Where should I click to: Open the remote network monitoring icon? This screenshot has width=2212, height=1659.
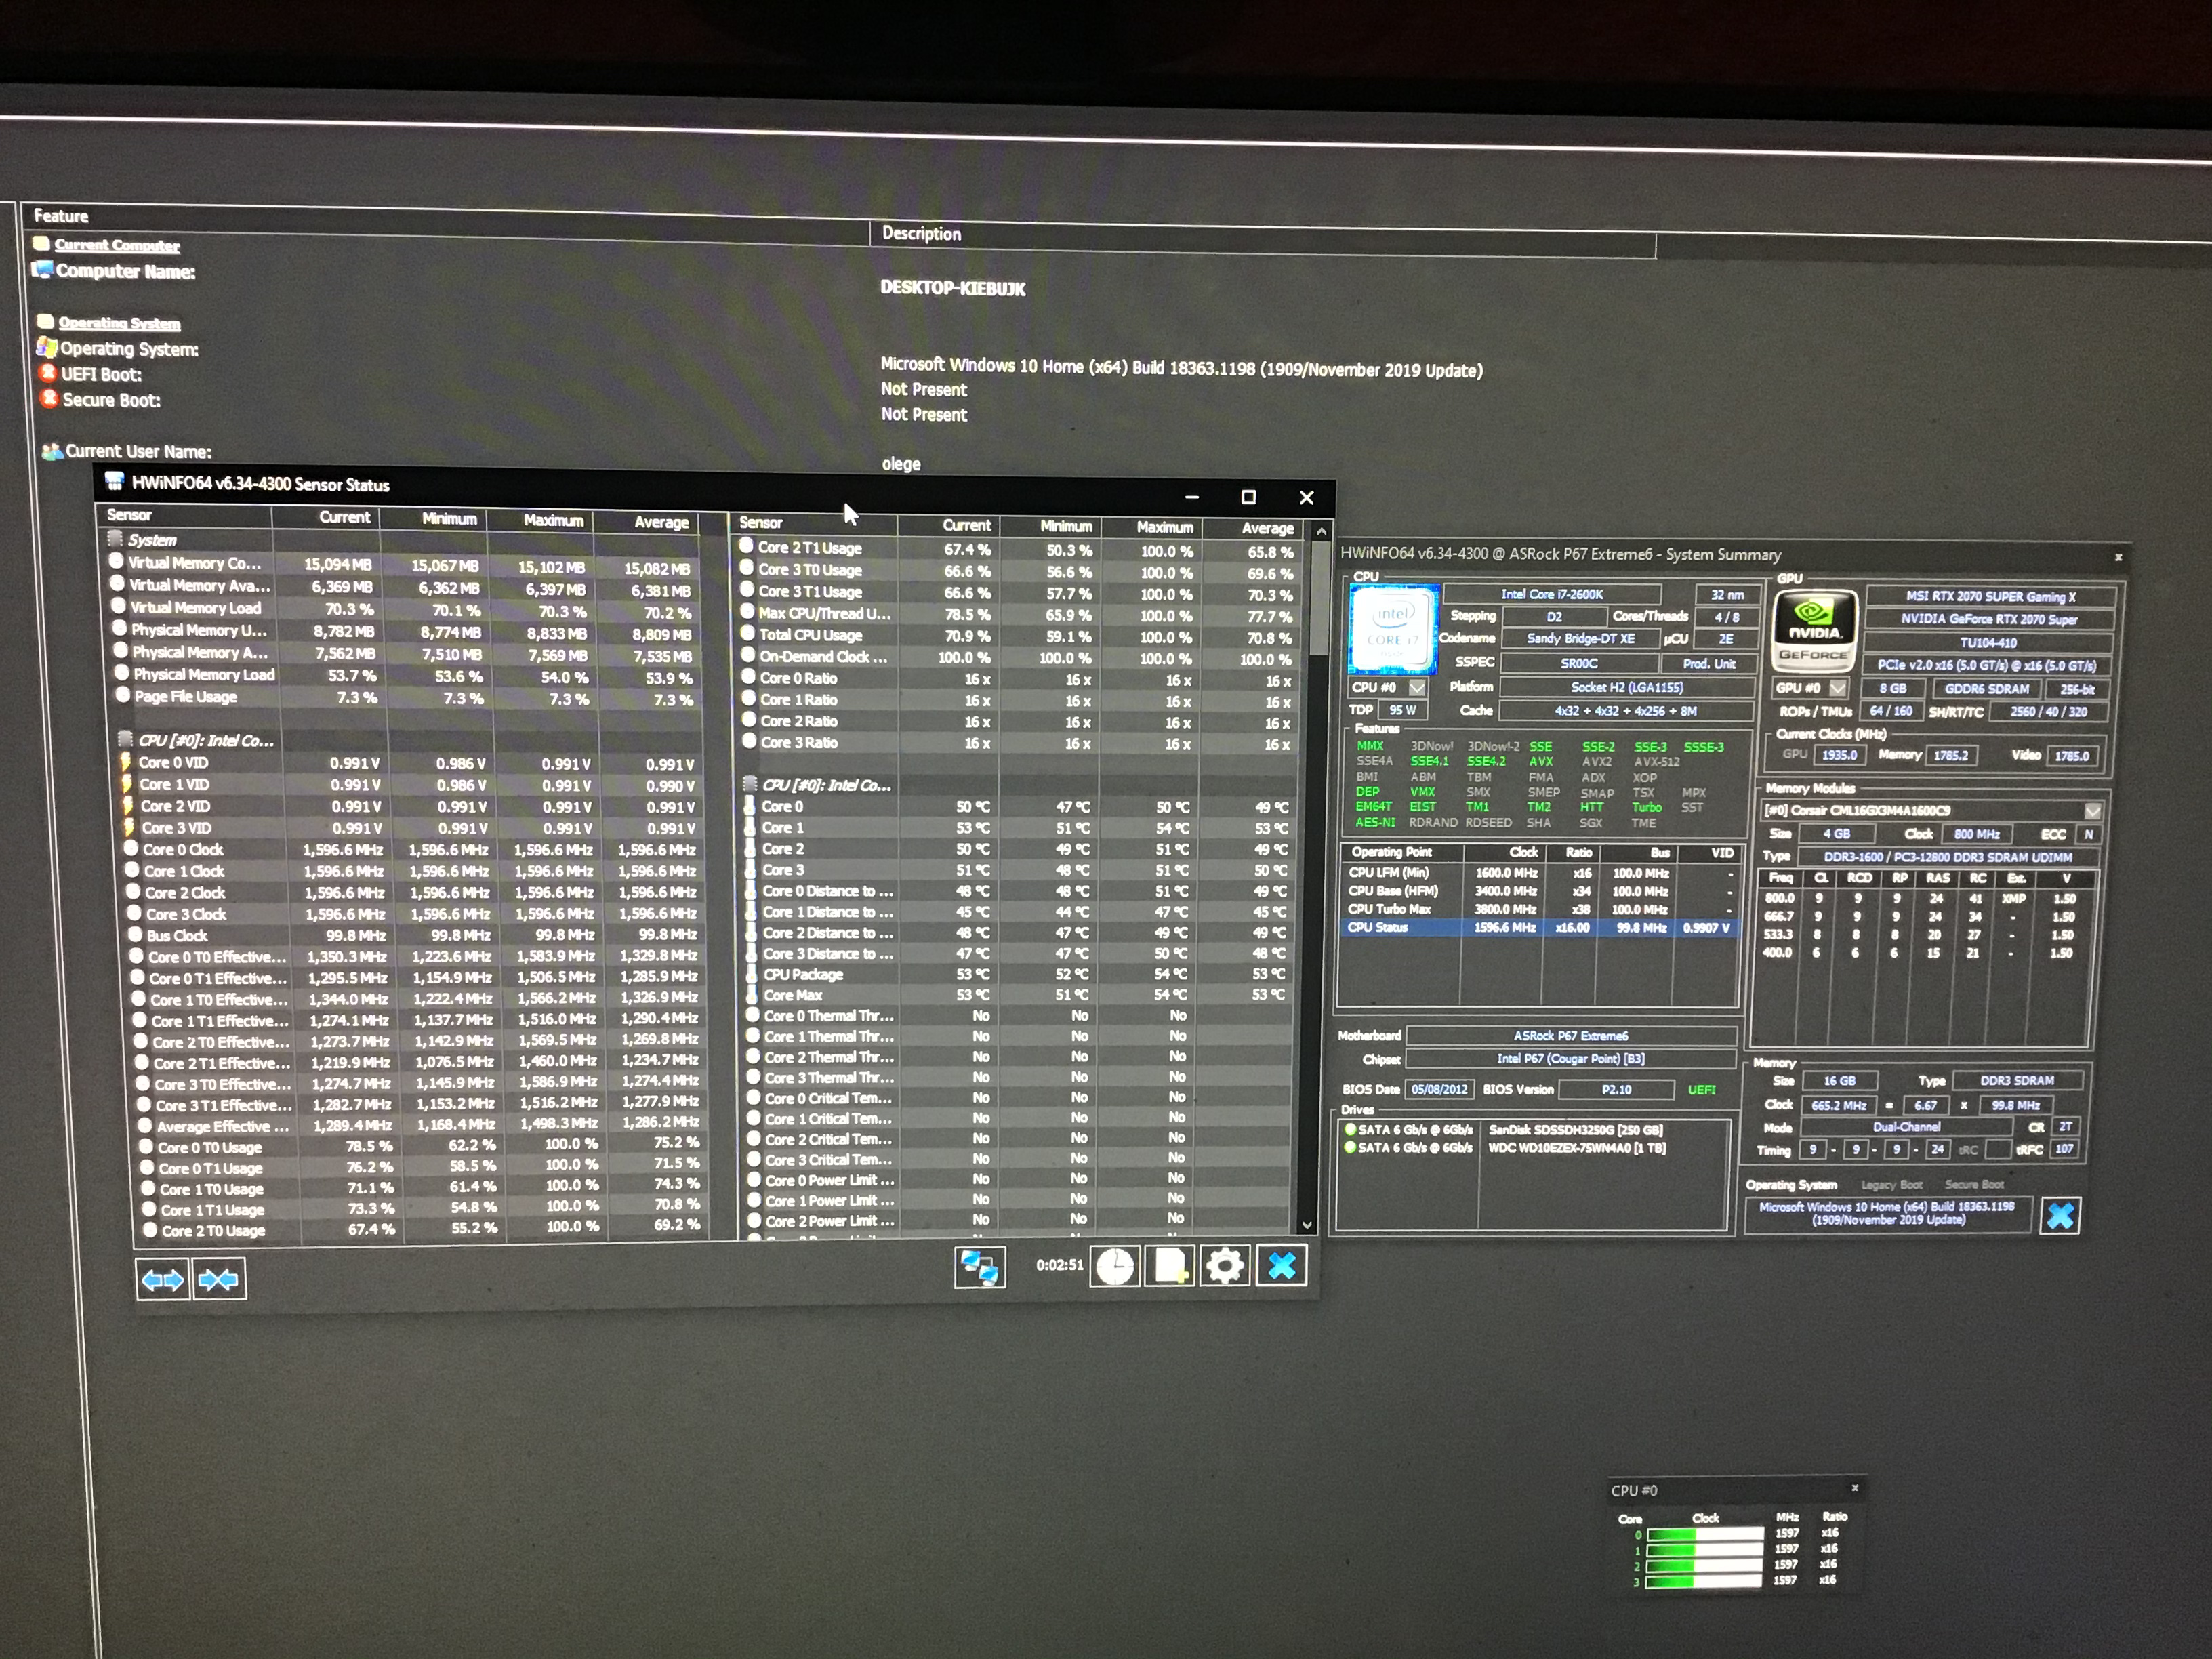tap(979, 1267)
